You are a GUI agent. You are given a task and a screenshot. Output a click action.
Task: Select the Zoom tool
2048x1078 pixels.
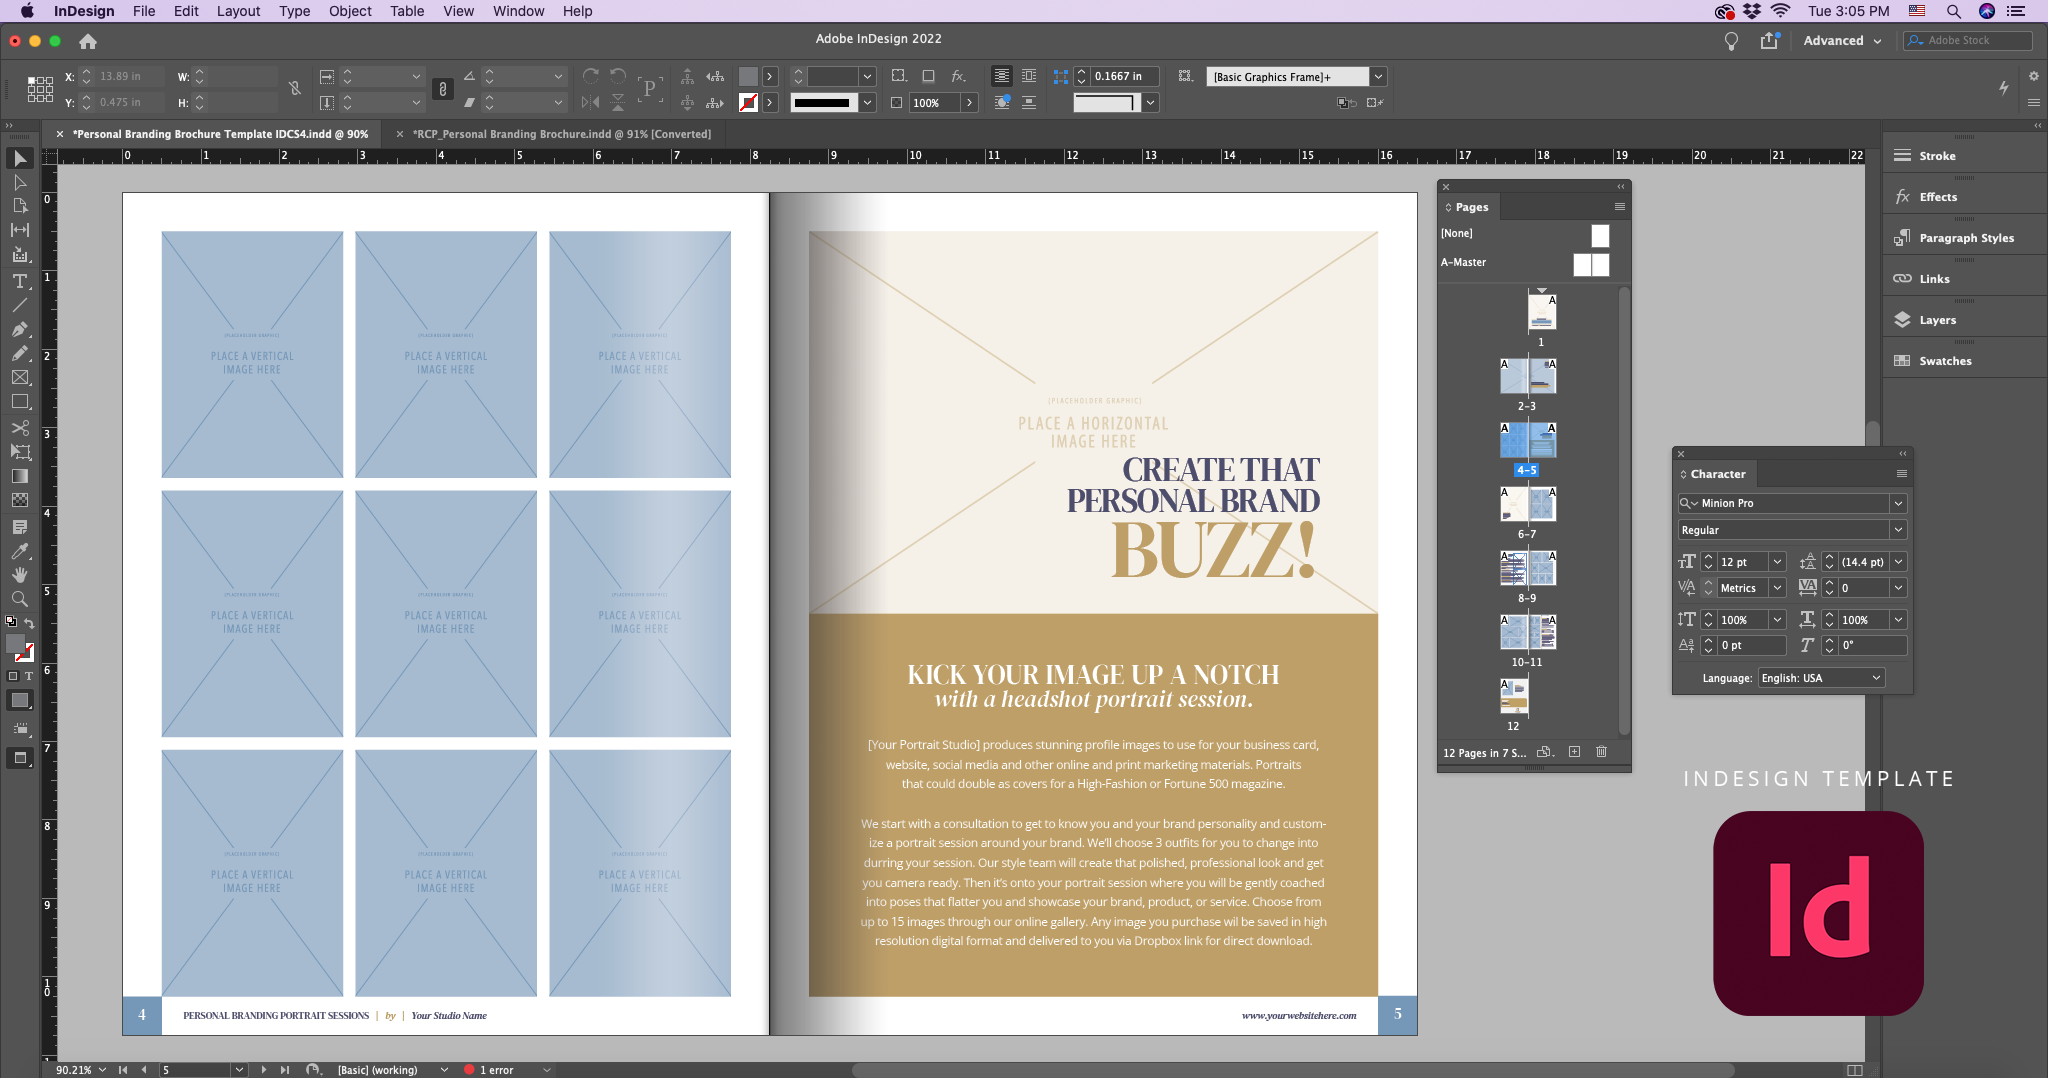(x=20, y=599)
